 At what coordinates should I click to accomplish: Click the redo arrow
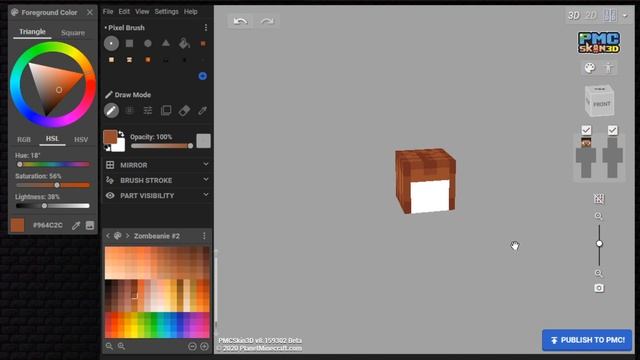click(267, 21)
